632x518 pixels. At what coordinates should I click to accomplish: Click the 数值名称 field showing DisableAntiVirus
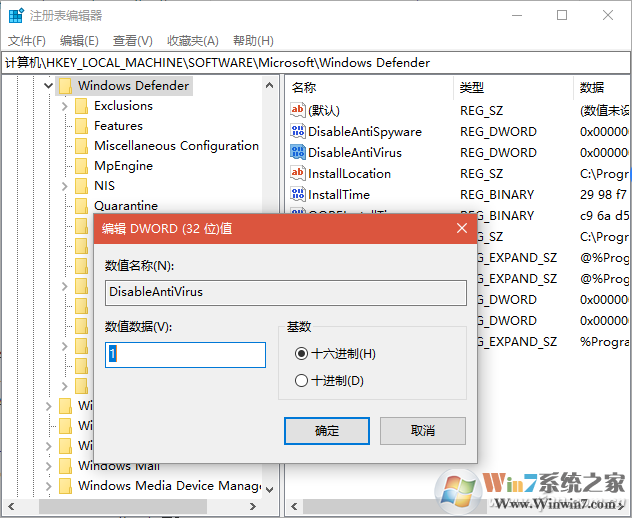tap(286, 292)
